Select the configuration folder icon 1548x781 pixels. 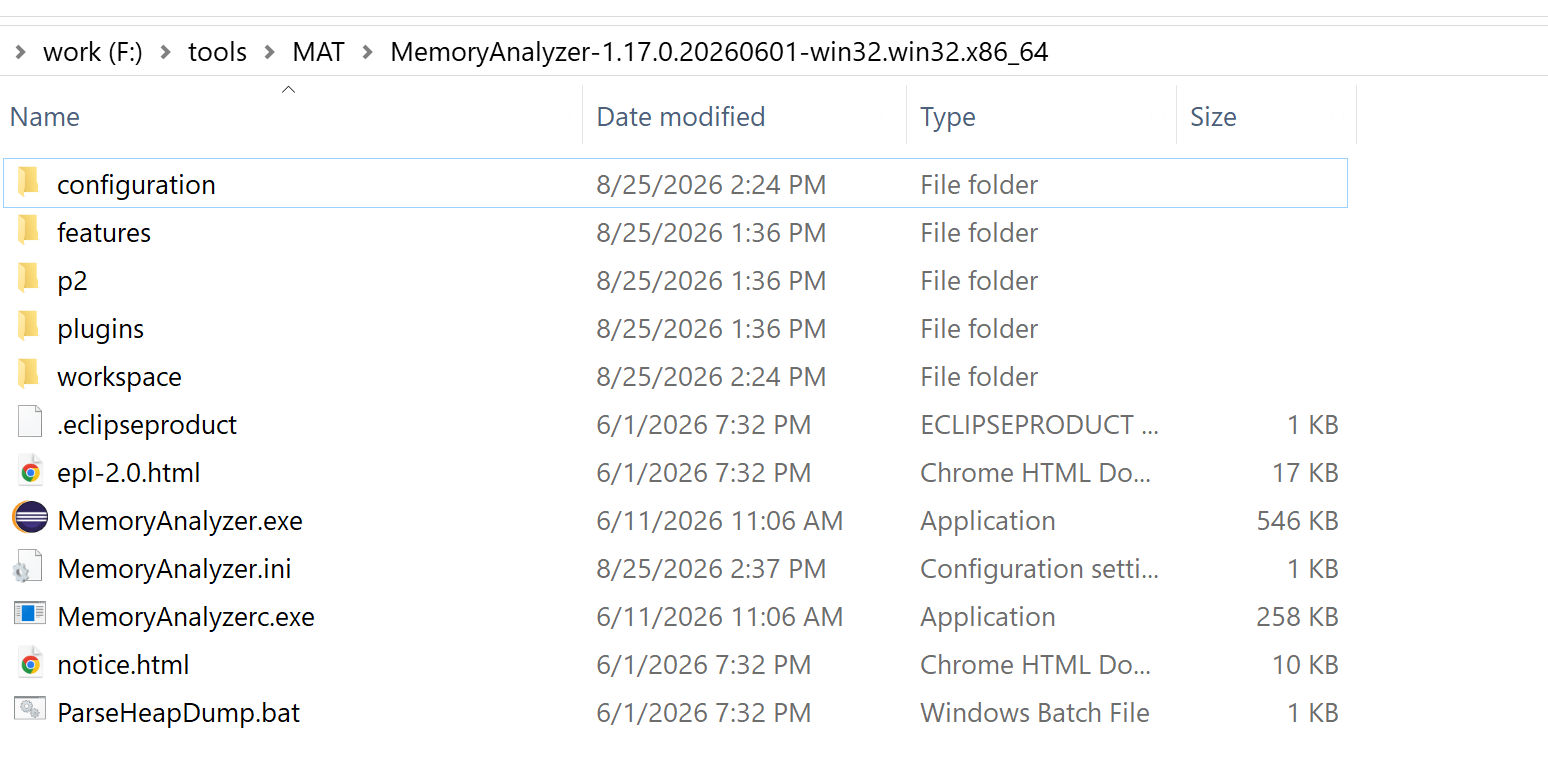(28, 182)
